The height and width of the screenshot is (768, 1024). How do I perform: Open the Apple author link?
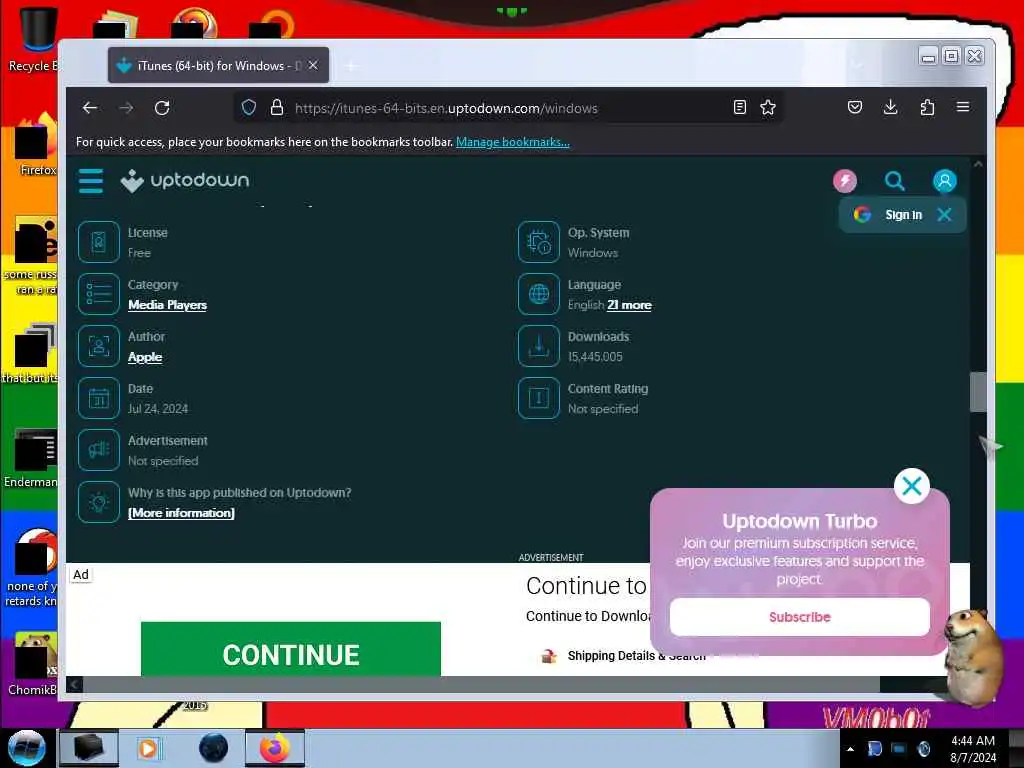click(x=145, y=357)
